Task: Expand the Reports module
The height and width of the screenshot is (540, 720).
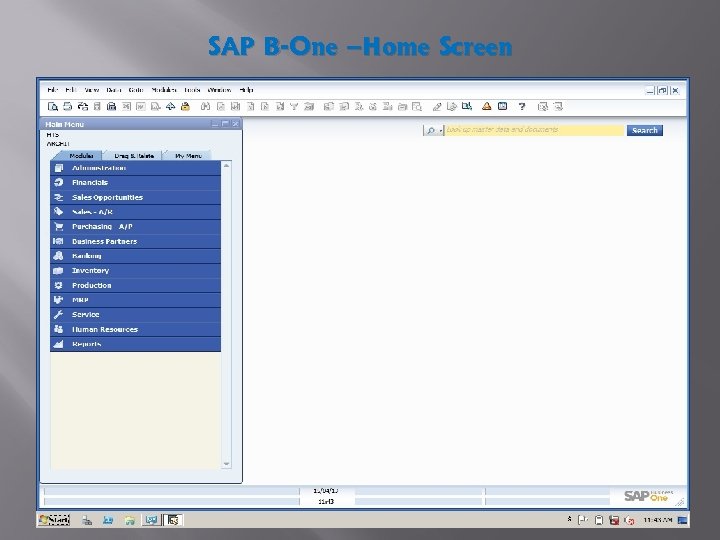Action: (x=135, y=344)
